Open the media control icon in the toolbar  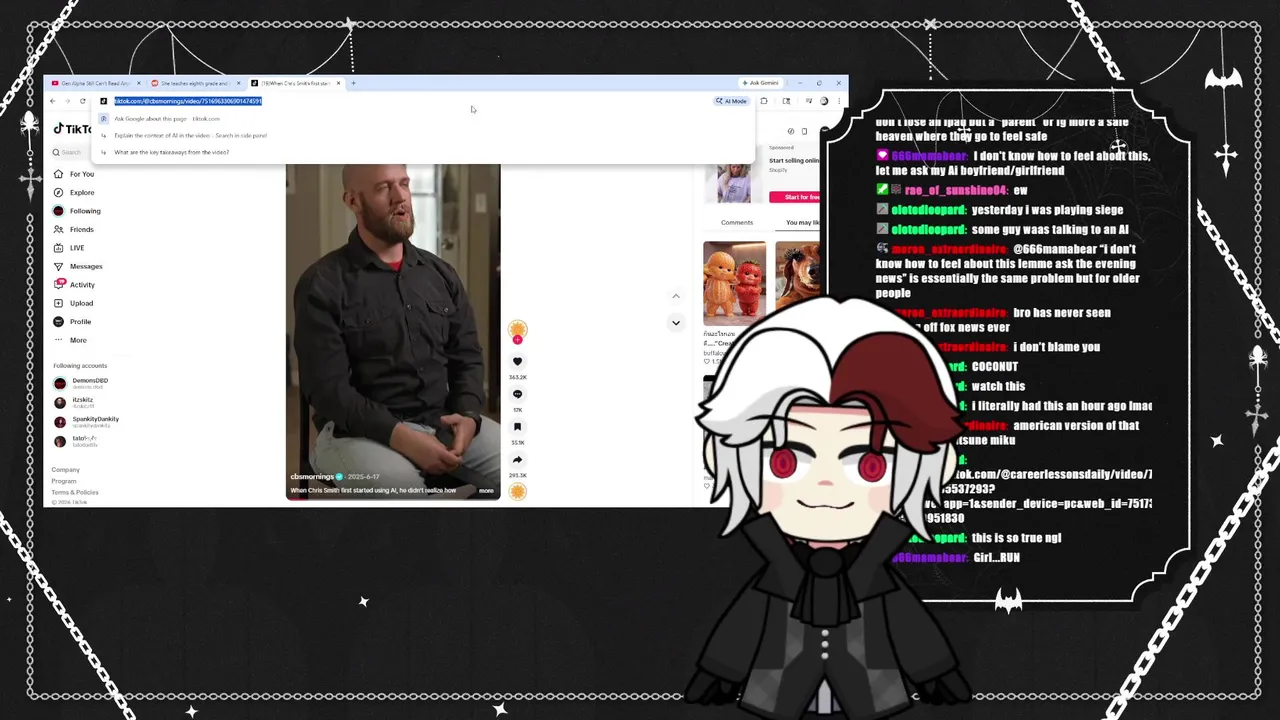(808, 101)
